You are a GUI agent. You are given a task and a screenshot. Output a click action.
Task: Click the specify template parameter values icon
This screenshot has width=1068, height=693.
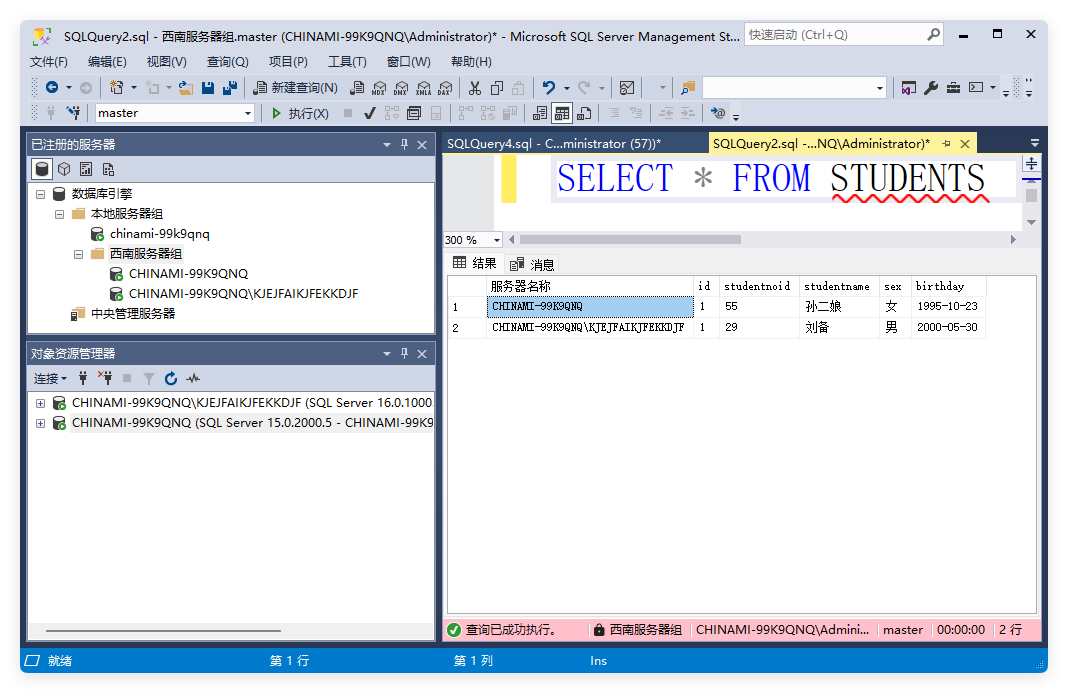click(718, 113)
